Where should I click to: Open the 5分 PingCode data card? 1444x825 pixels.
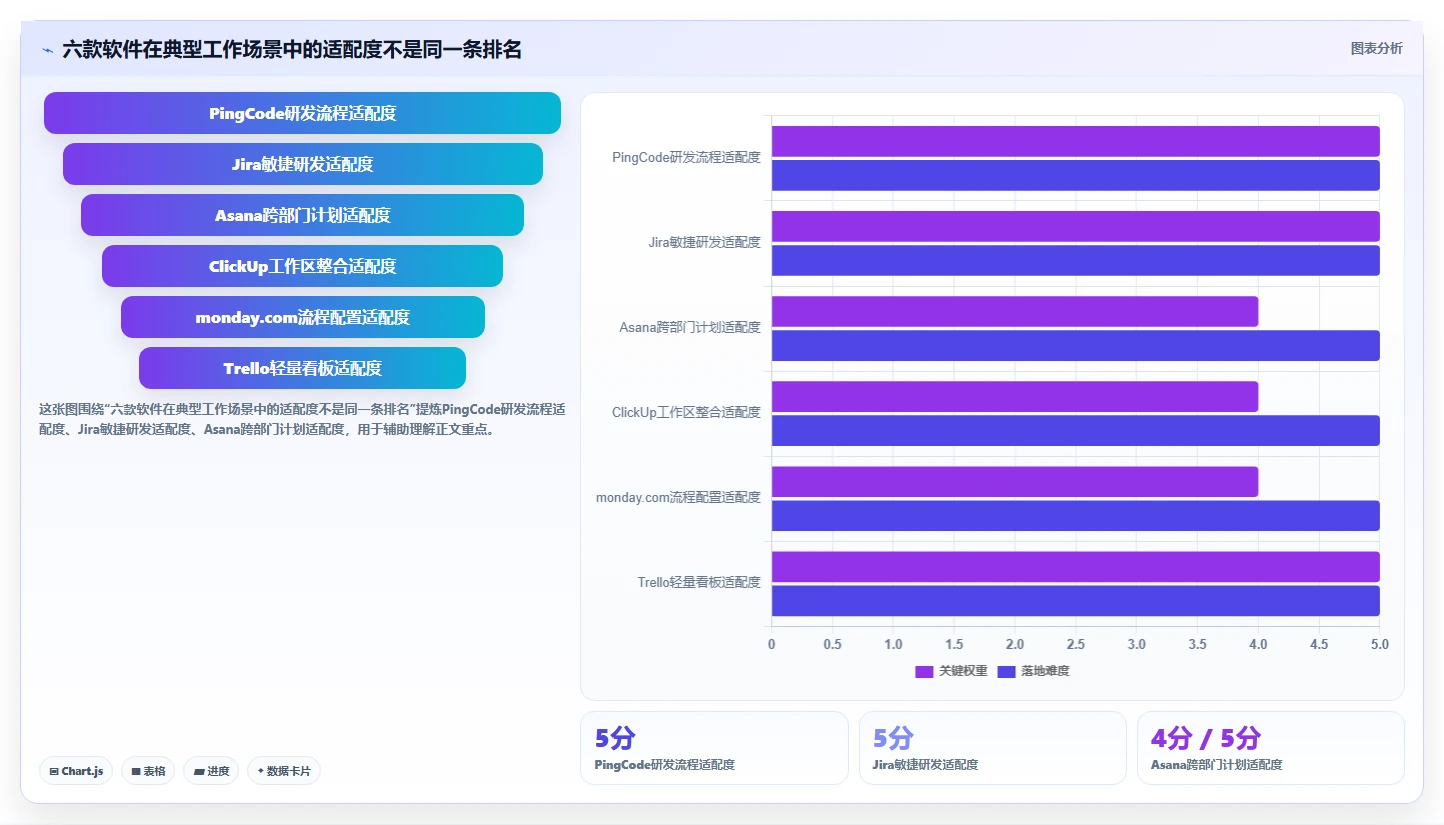[x=714, y=748]
